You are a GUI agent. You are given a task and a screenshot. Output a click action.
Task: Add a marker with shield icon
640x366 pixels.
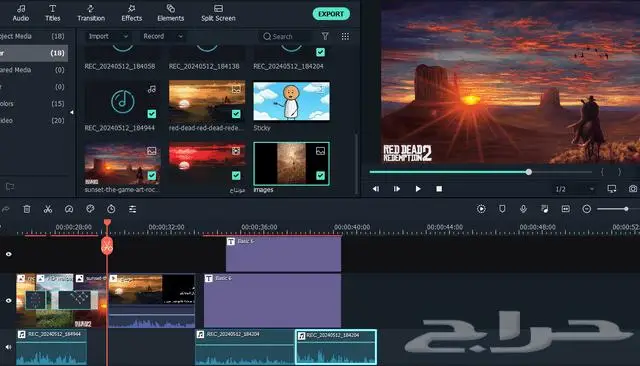(x=502, y=209)
